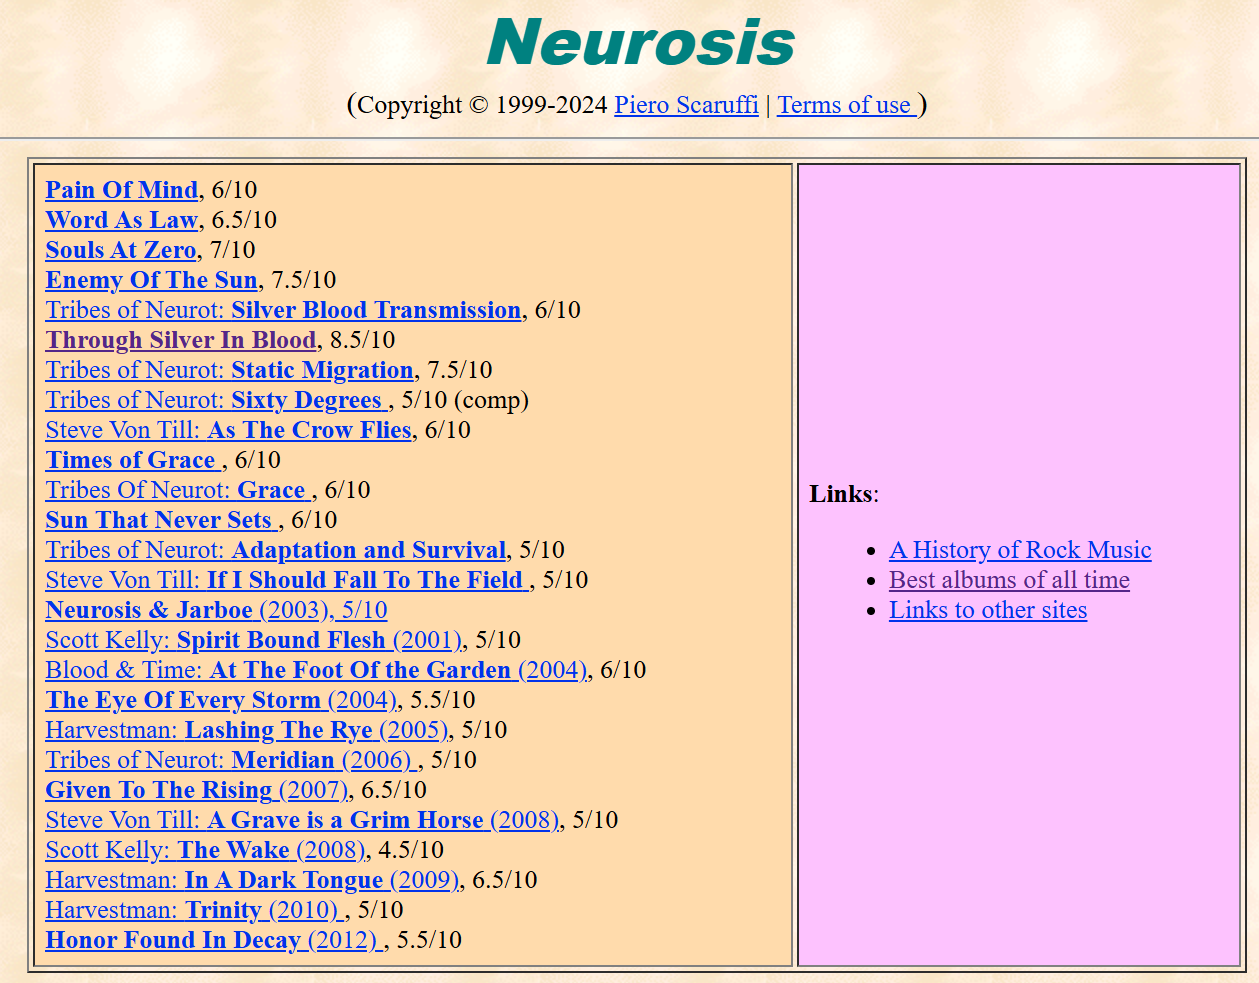Open the Pain Of Mind album link
Viewport: 1259px width, 983px height.
[x=122, y=190]
